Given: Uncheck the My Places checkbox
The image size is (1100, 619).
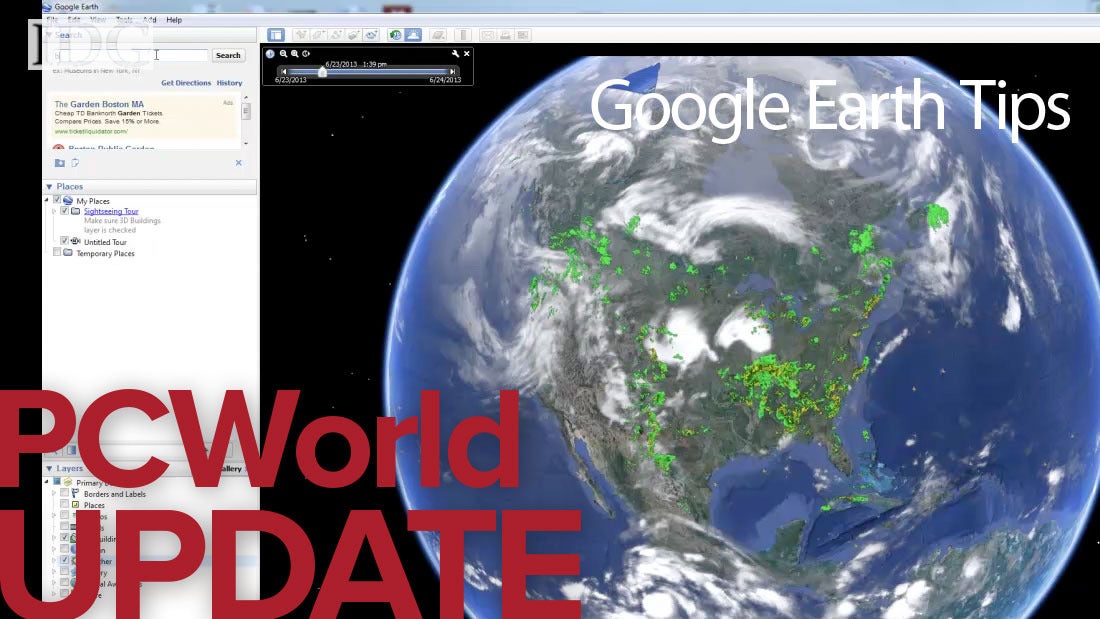Looking at the screenshot, I should (58, 200).
